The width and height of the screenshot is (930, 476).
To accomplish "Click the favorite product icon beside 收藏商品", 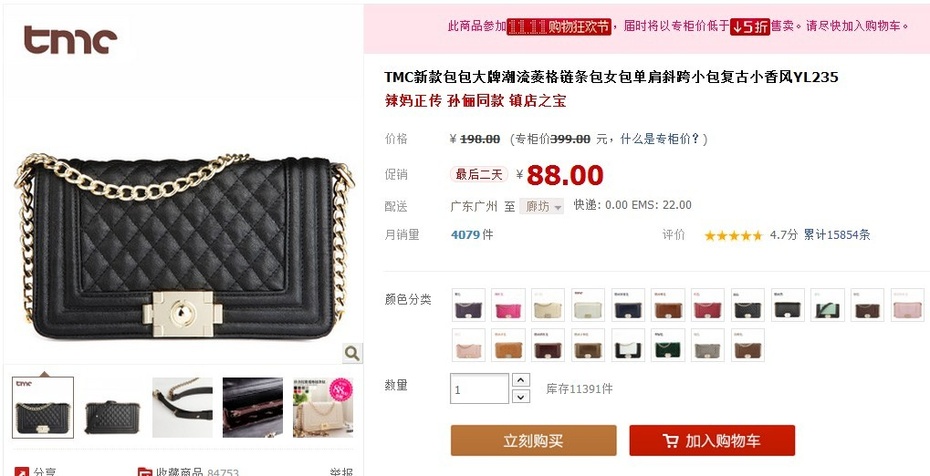I will 145,472.
